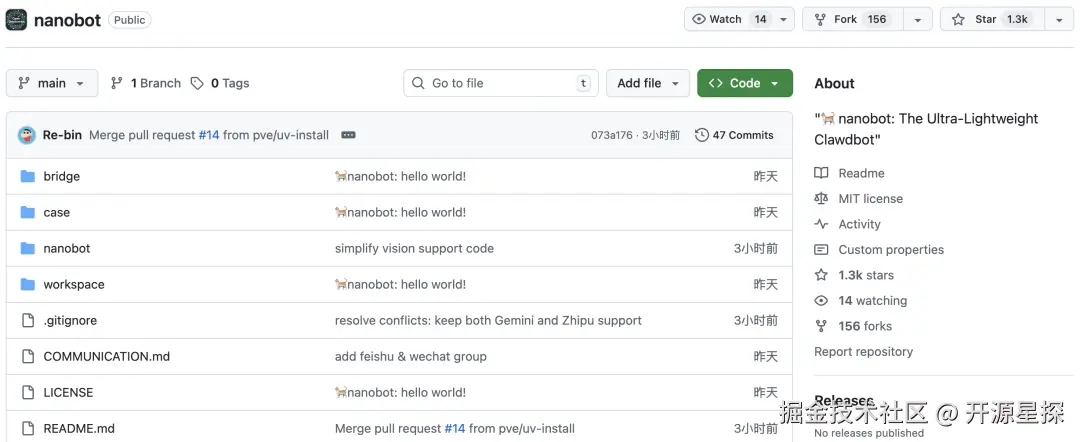Open the README.md file
1080x442 pixels.
[79, 429]
